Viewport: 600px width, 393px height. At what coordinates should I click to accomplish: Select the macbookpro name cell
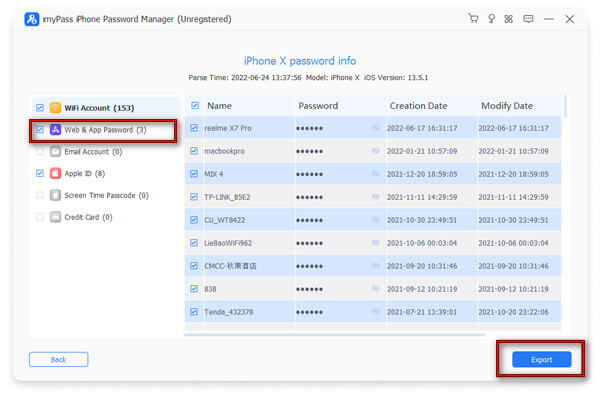[224, 151]
